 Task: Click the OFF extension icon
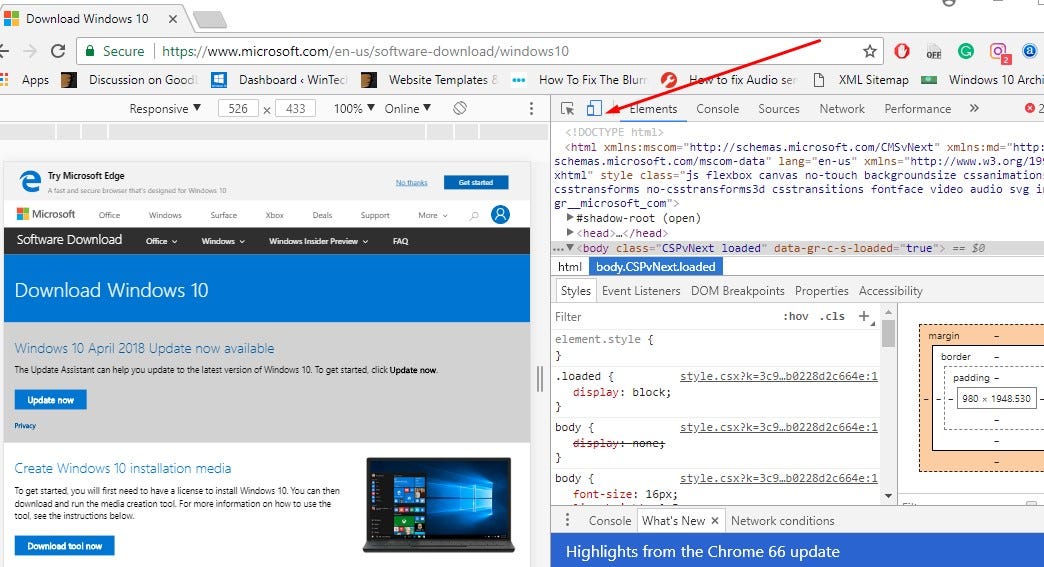click(933, 52)
